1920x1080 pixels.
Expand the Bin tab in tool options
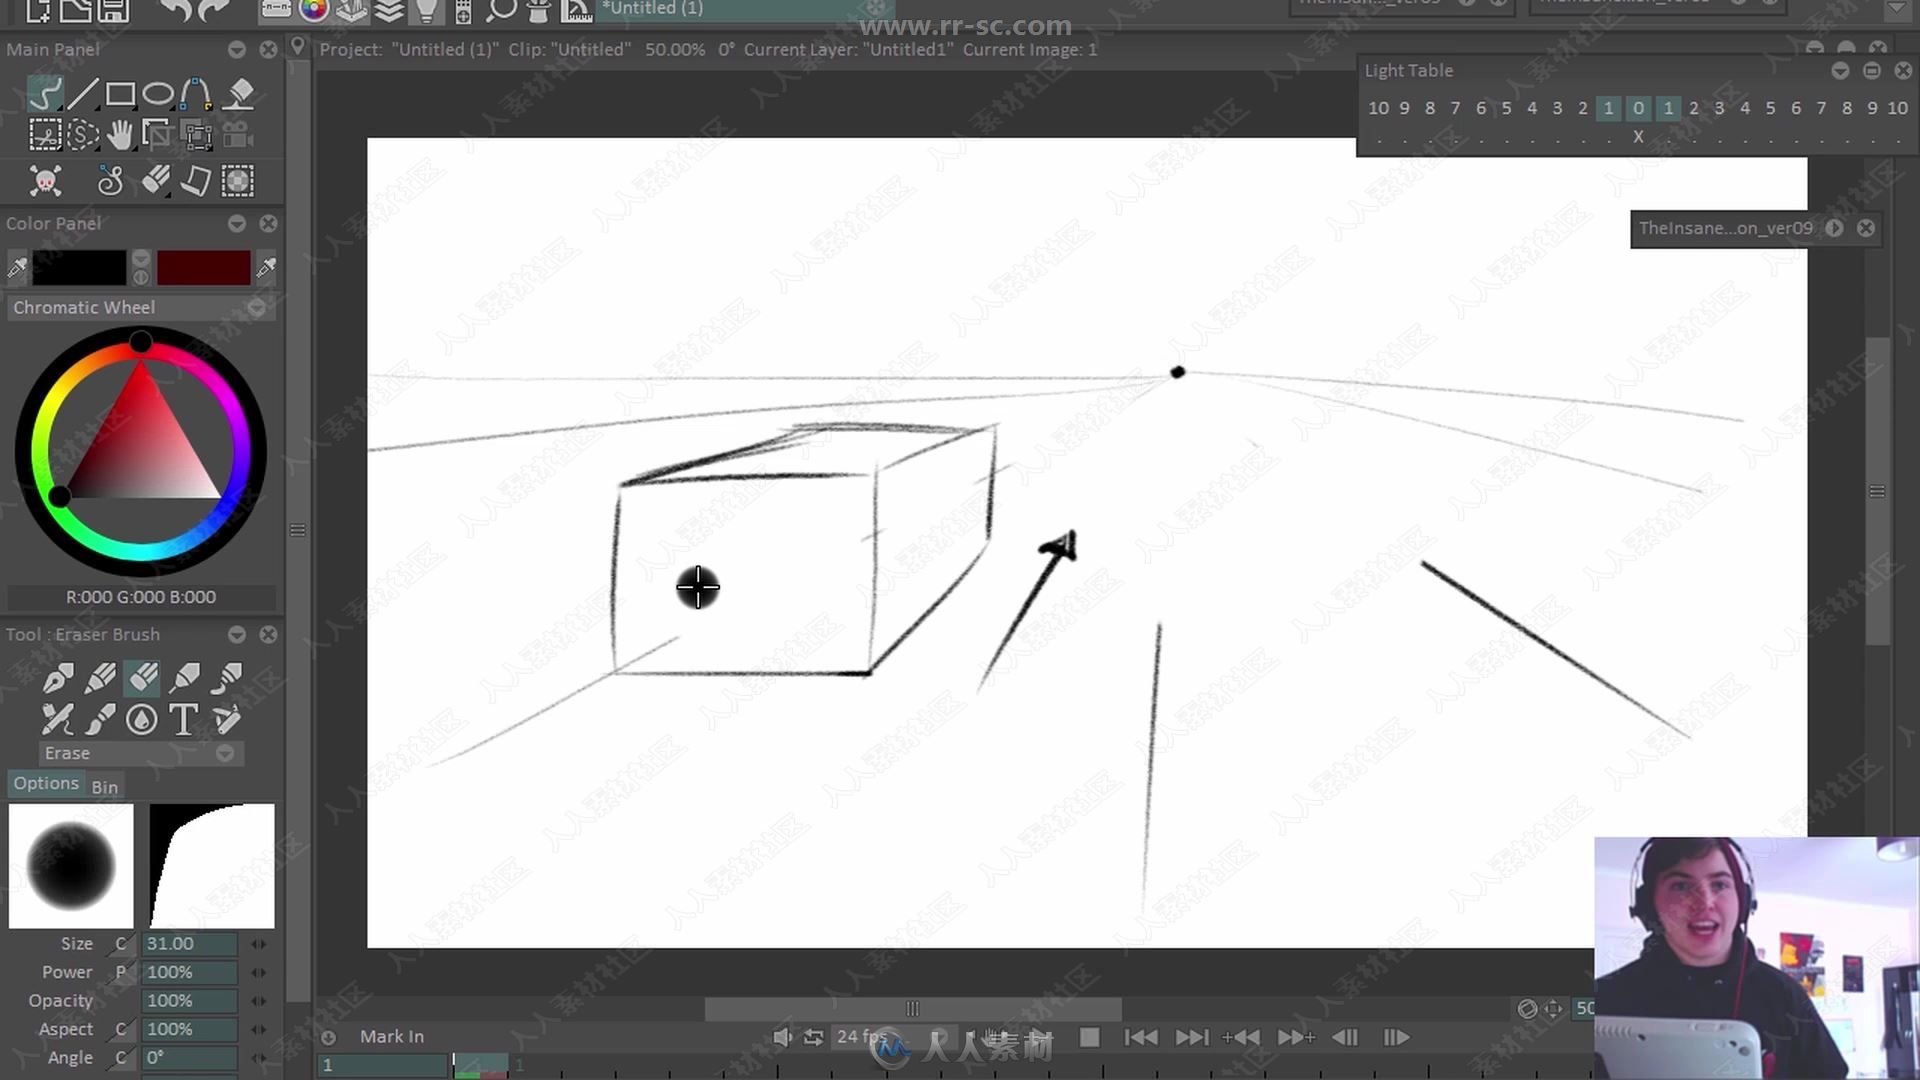pos(103,787)
